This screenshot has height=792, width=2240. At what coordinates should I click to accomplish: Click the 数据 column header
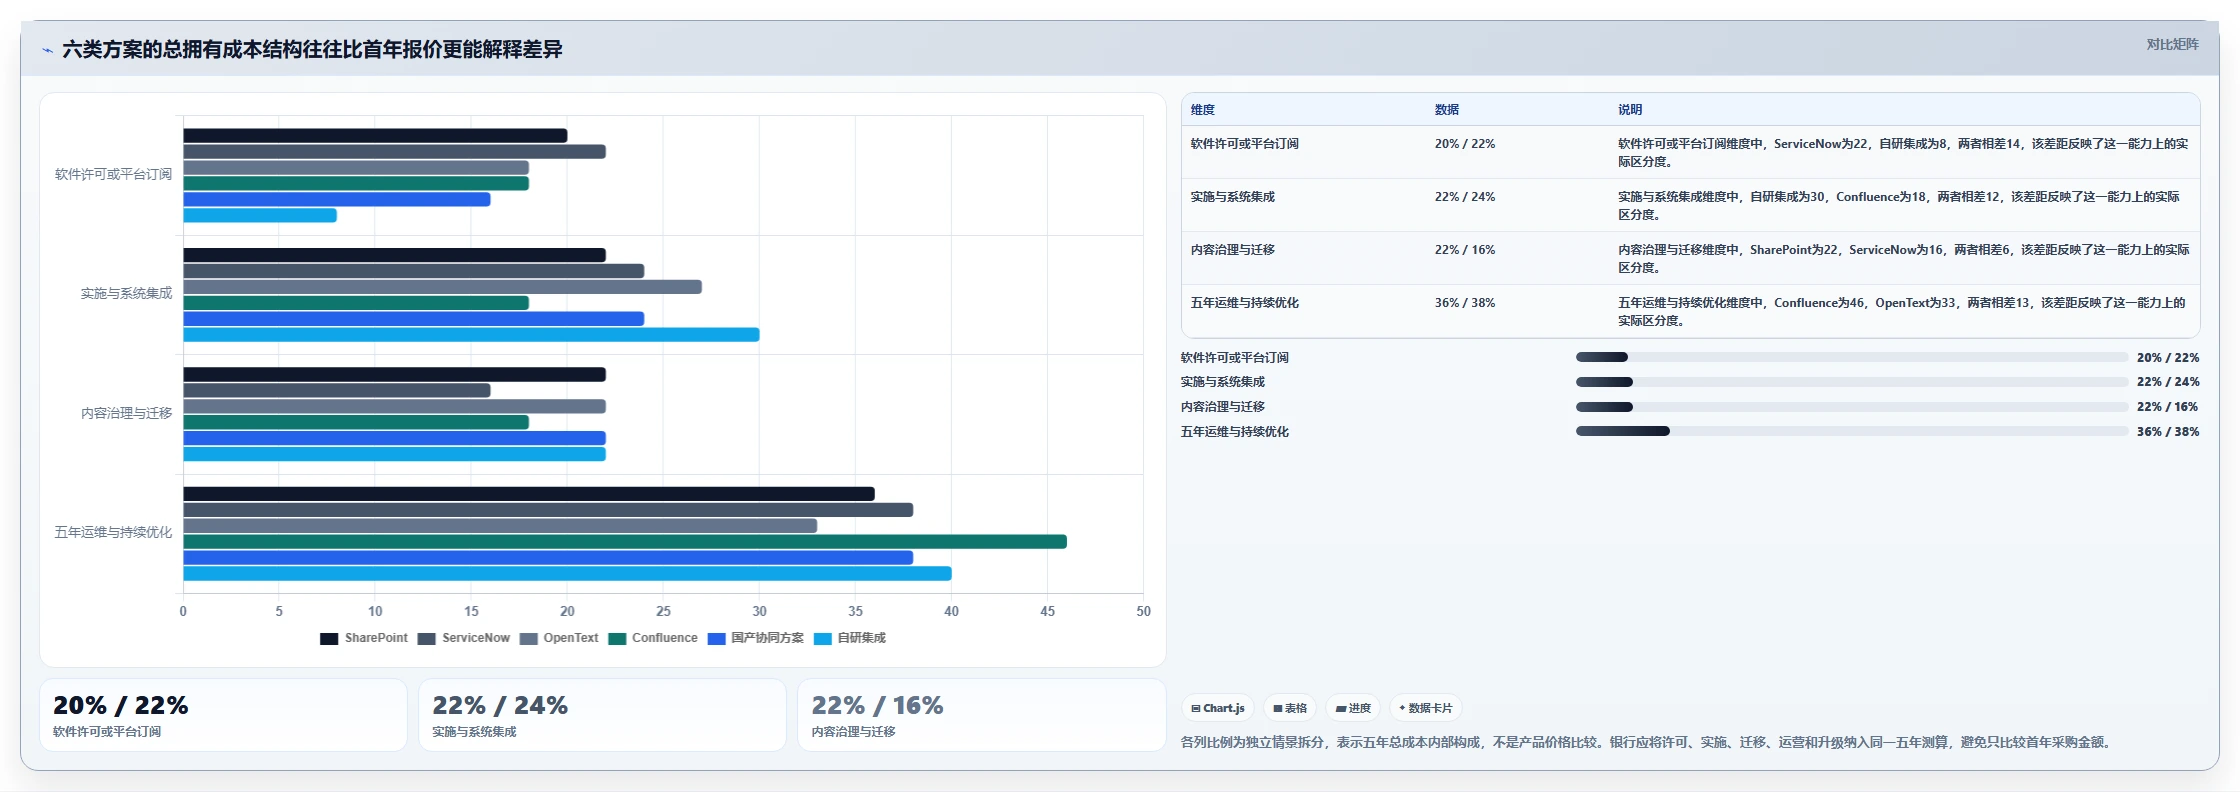tap(1447, 110)
